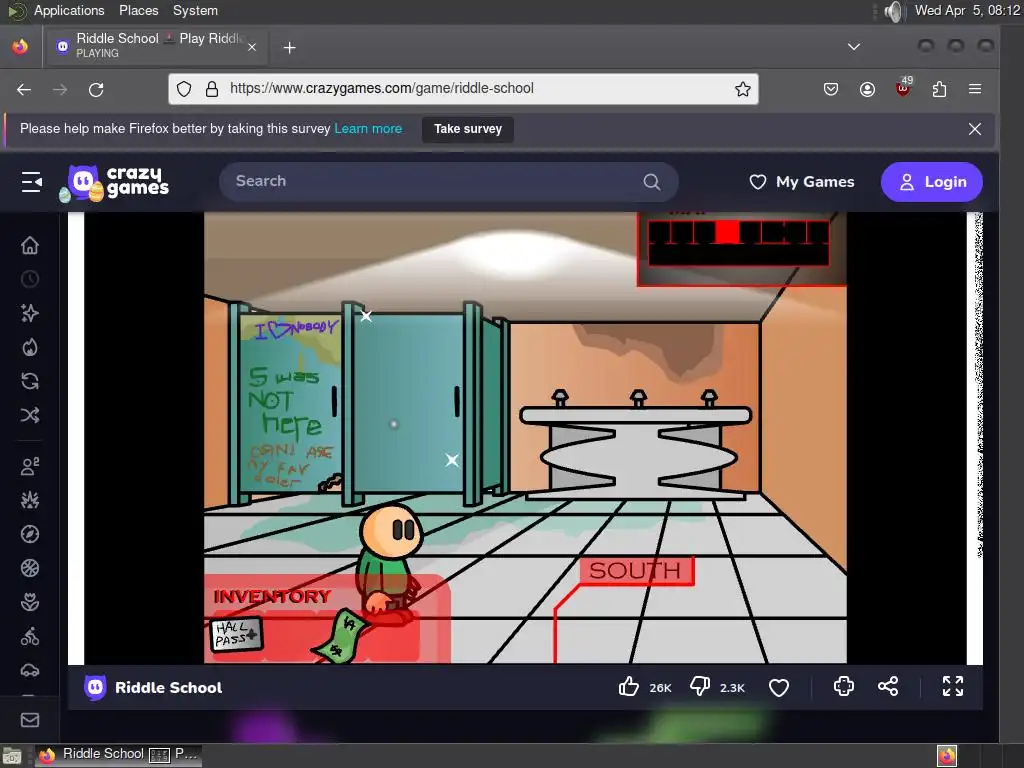Open the multiplayer people icon in sidebar

pos(29,466)
